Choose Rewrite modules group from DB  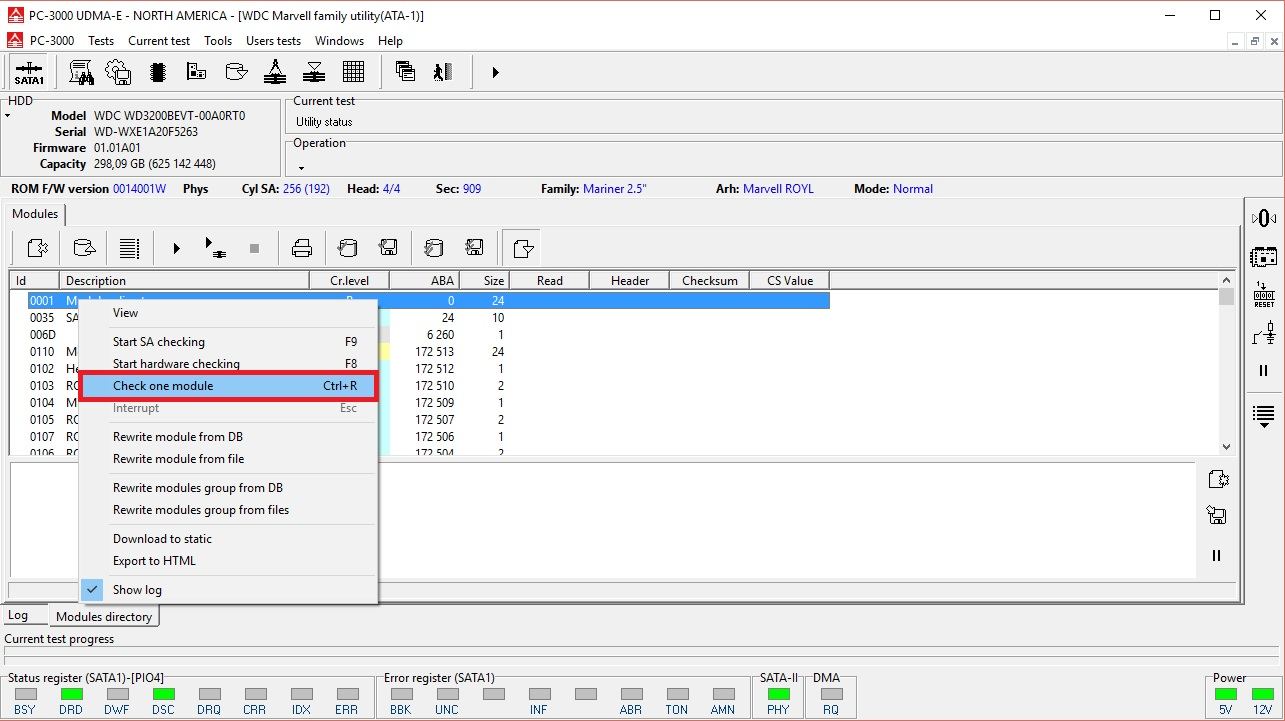tap(228, 488)
